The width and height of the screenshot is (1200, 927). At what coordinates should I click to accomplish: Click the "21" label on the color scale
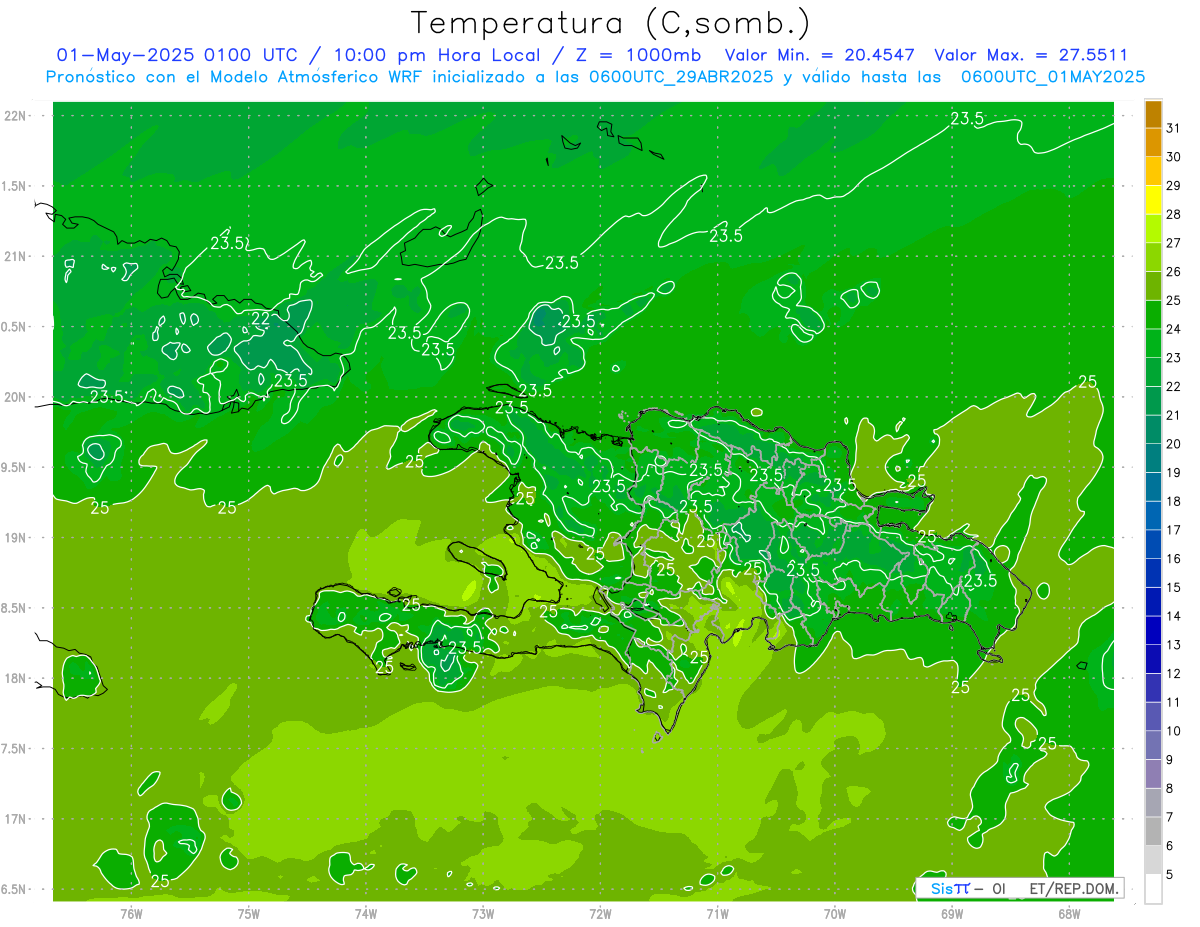point(1174,415)
